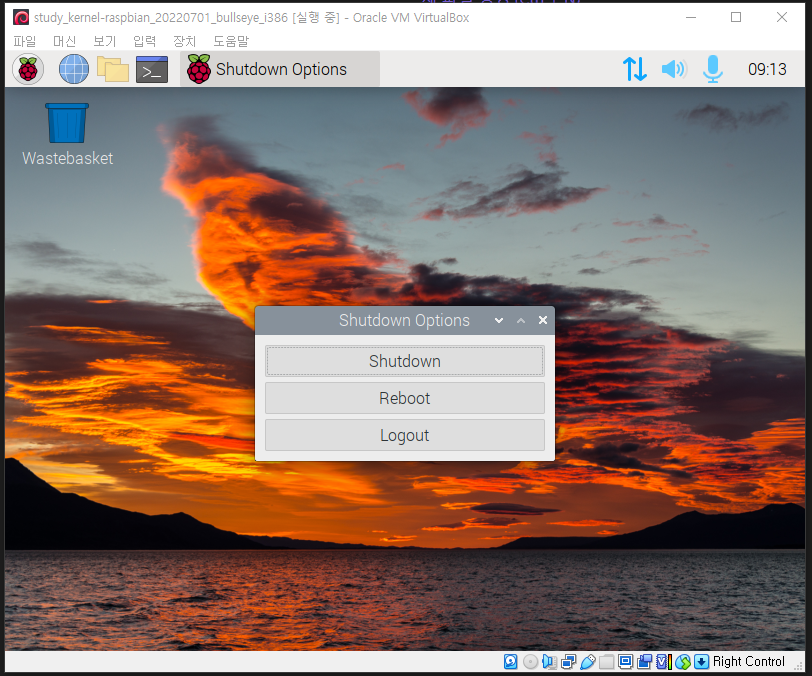The image size is (812, 676).
Task: Open the 장치 menu in VirtualBox
Action: point(184,41)
